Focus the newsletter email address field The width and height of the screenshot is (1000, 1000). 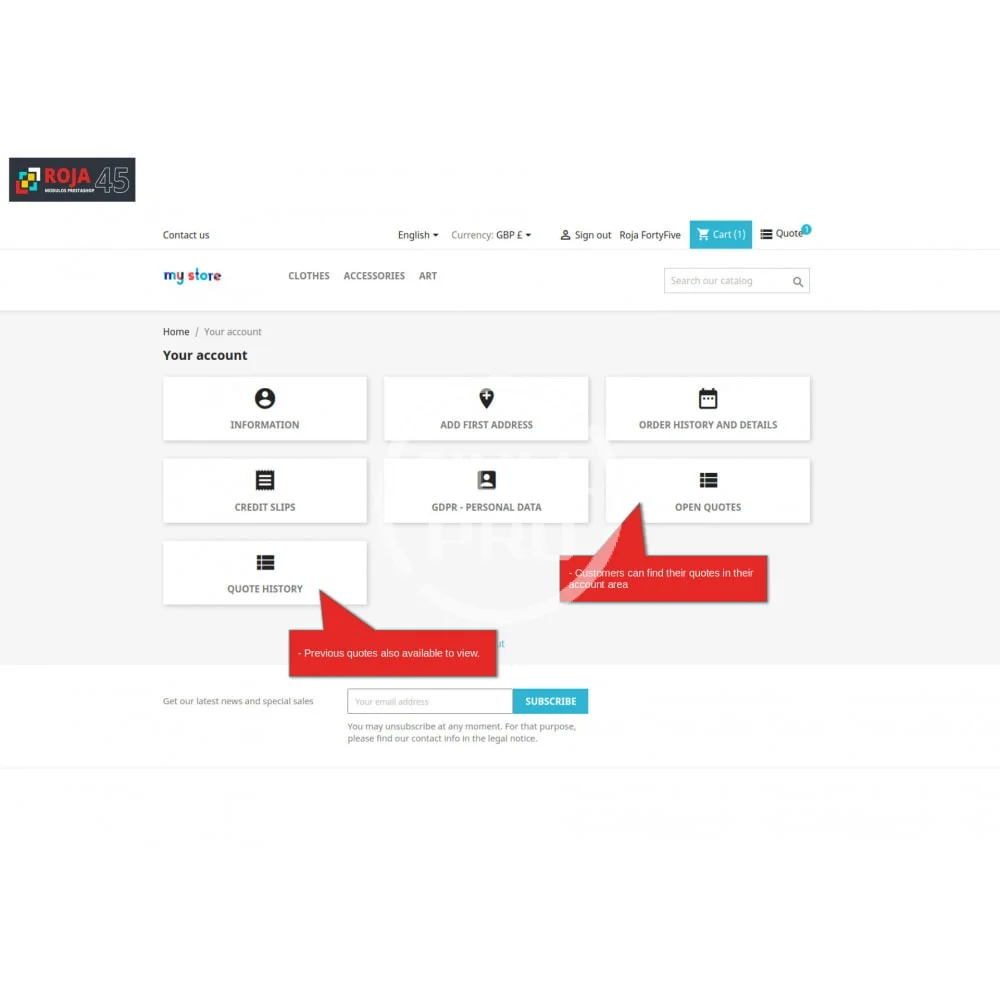(x=430, y=701)
